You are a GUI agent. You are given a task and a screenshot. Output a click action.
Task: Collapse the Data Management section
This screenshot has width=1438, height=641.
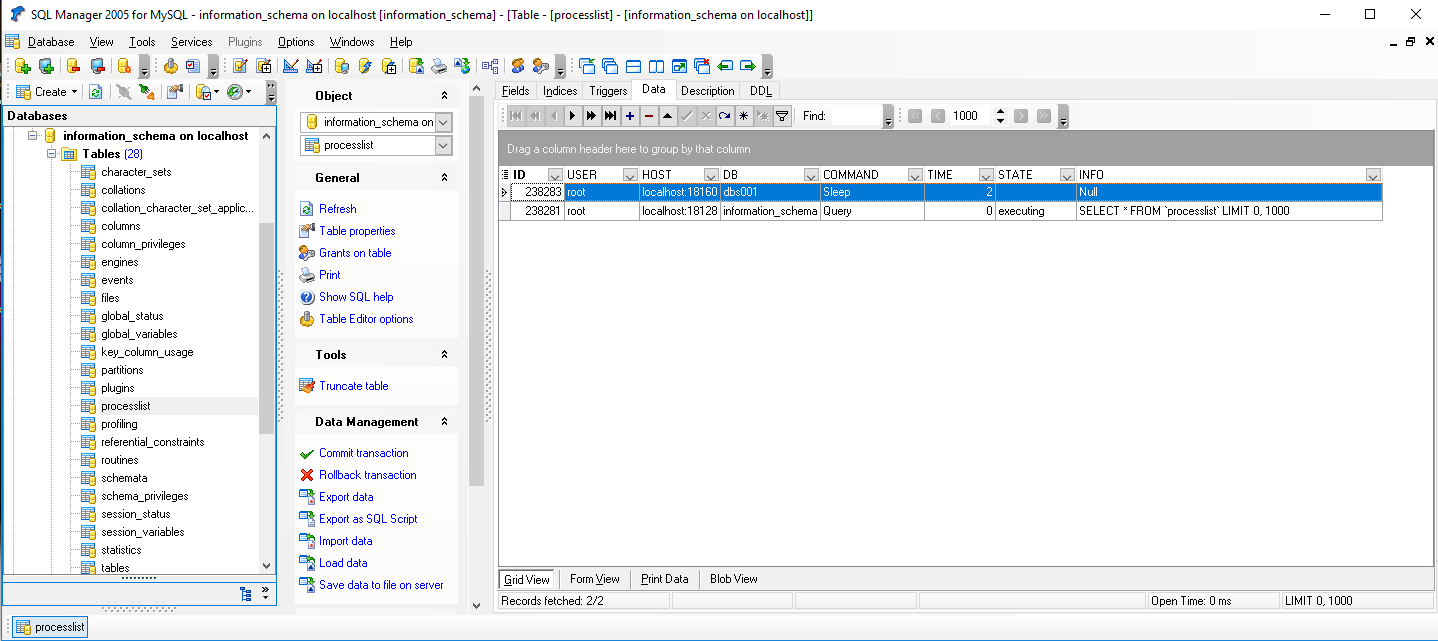(445, 422)
